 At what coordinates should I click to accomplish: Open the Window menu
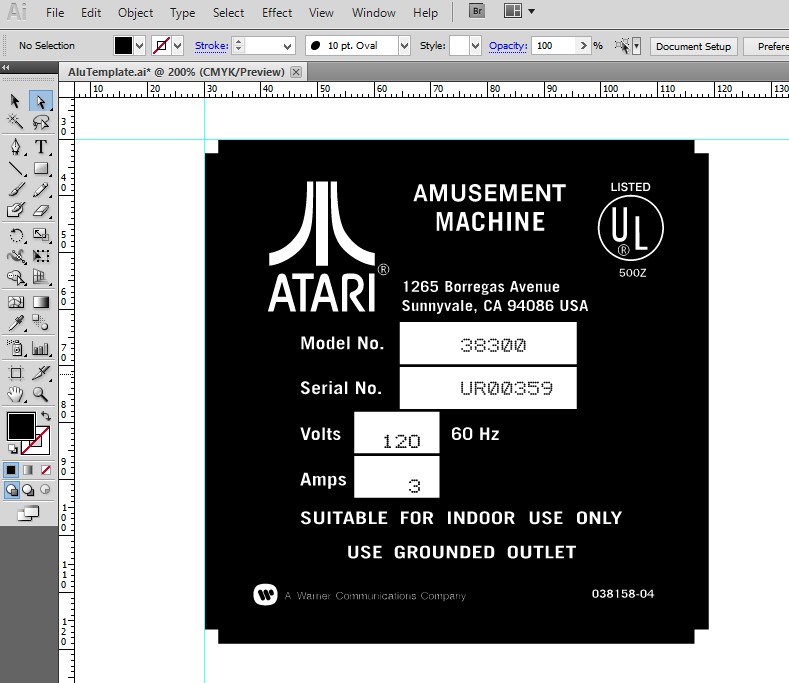373,13
